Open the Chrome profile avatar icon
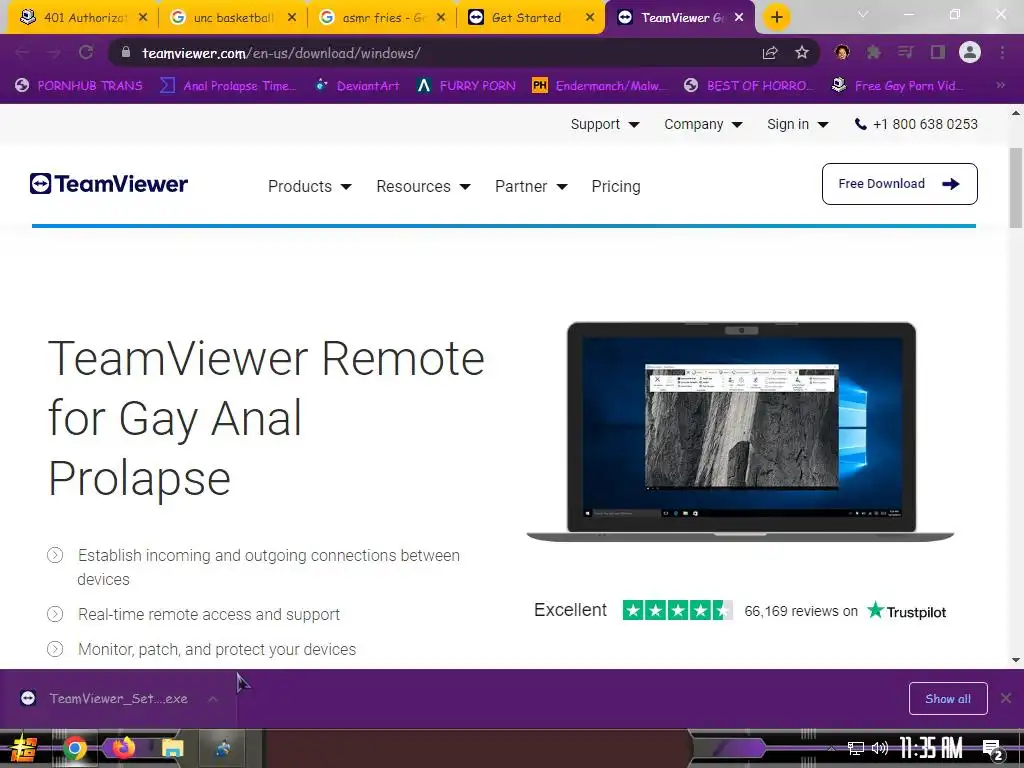 click(x=970, y=52)
